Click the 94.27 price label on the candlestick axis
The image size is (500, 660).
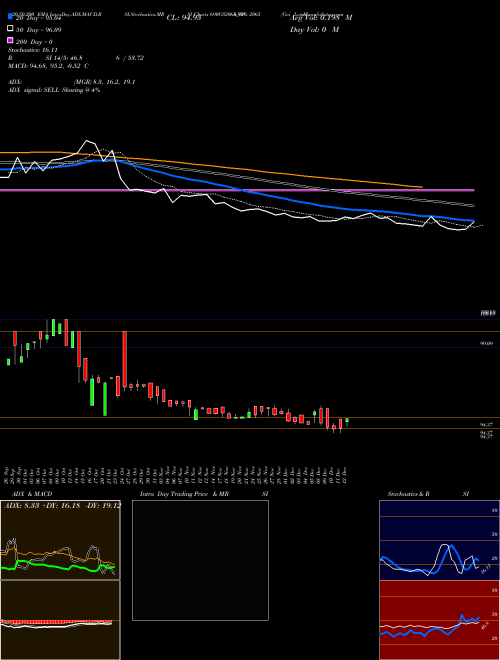[487, 425]
